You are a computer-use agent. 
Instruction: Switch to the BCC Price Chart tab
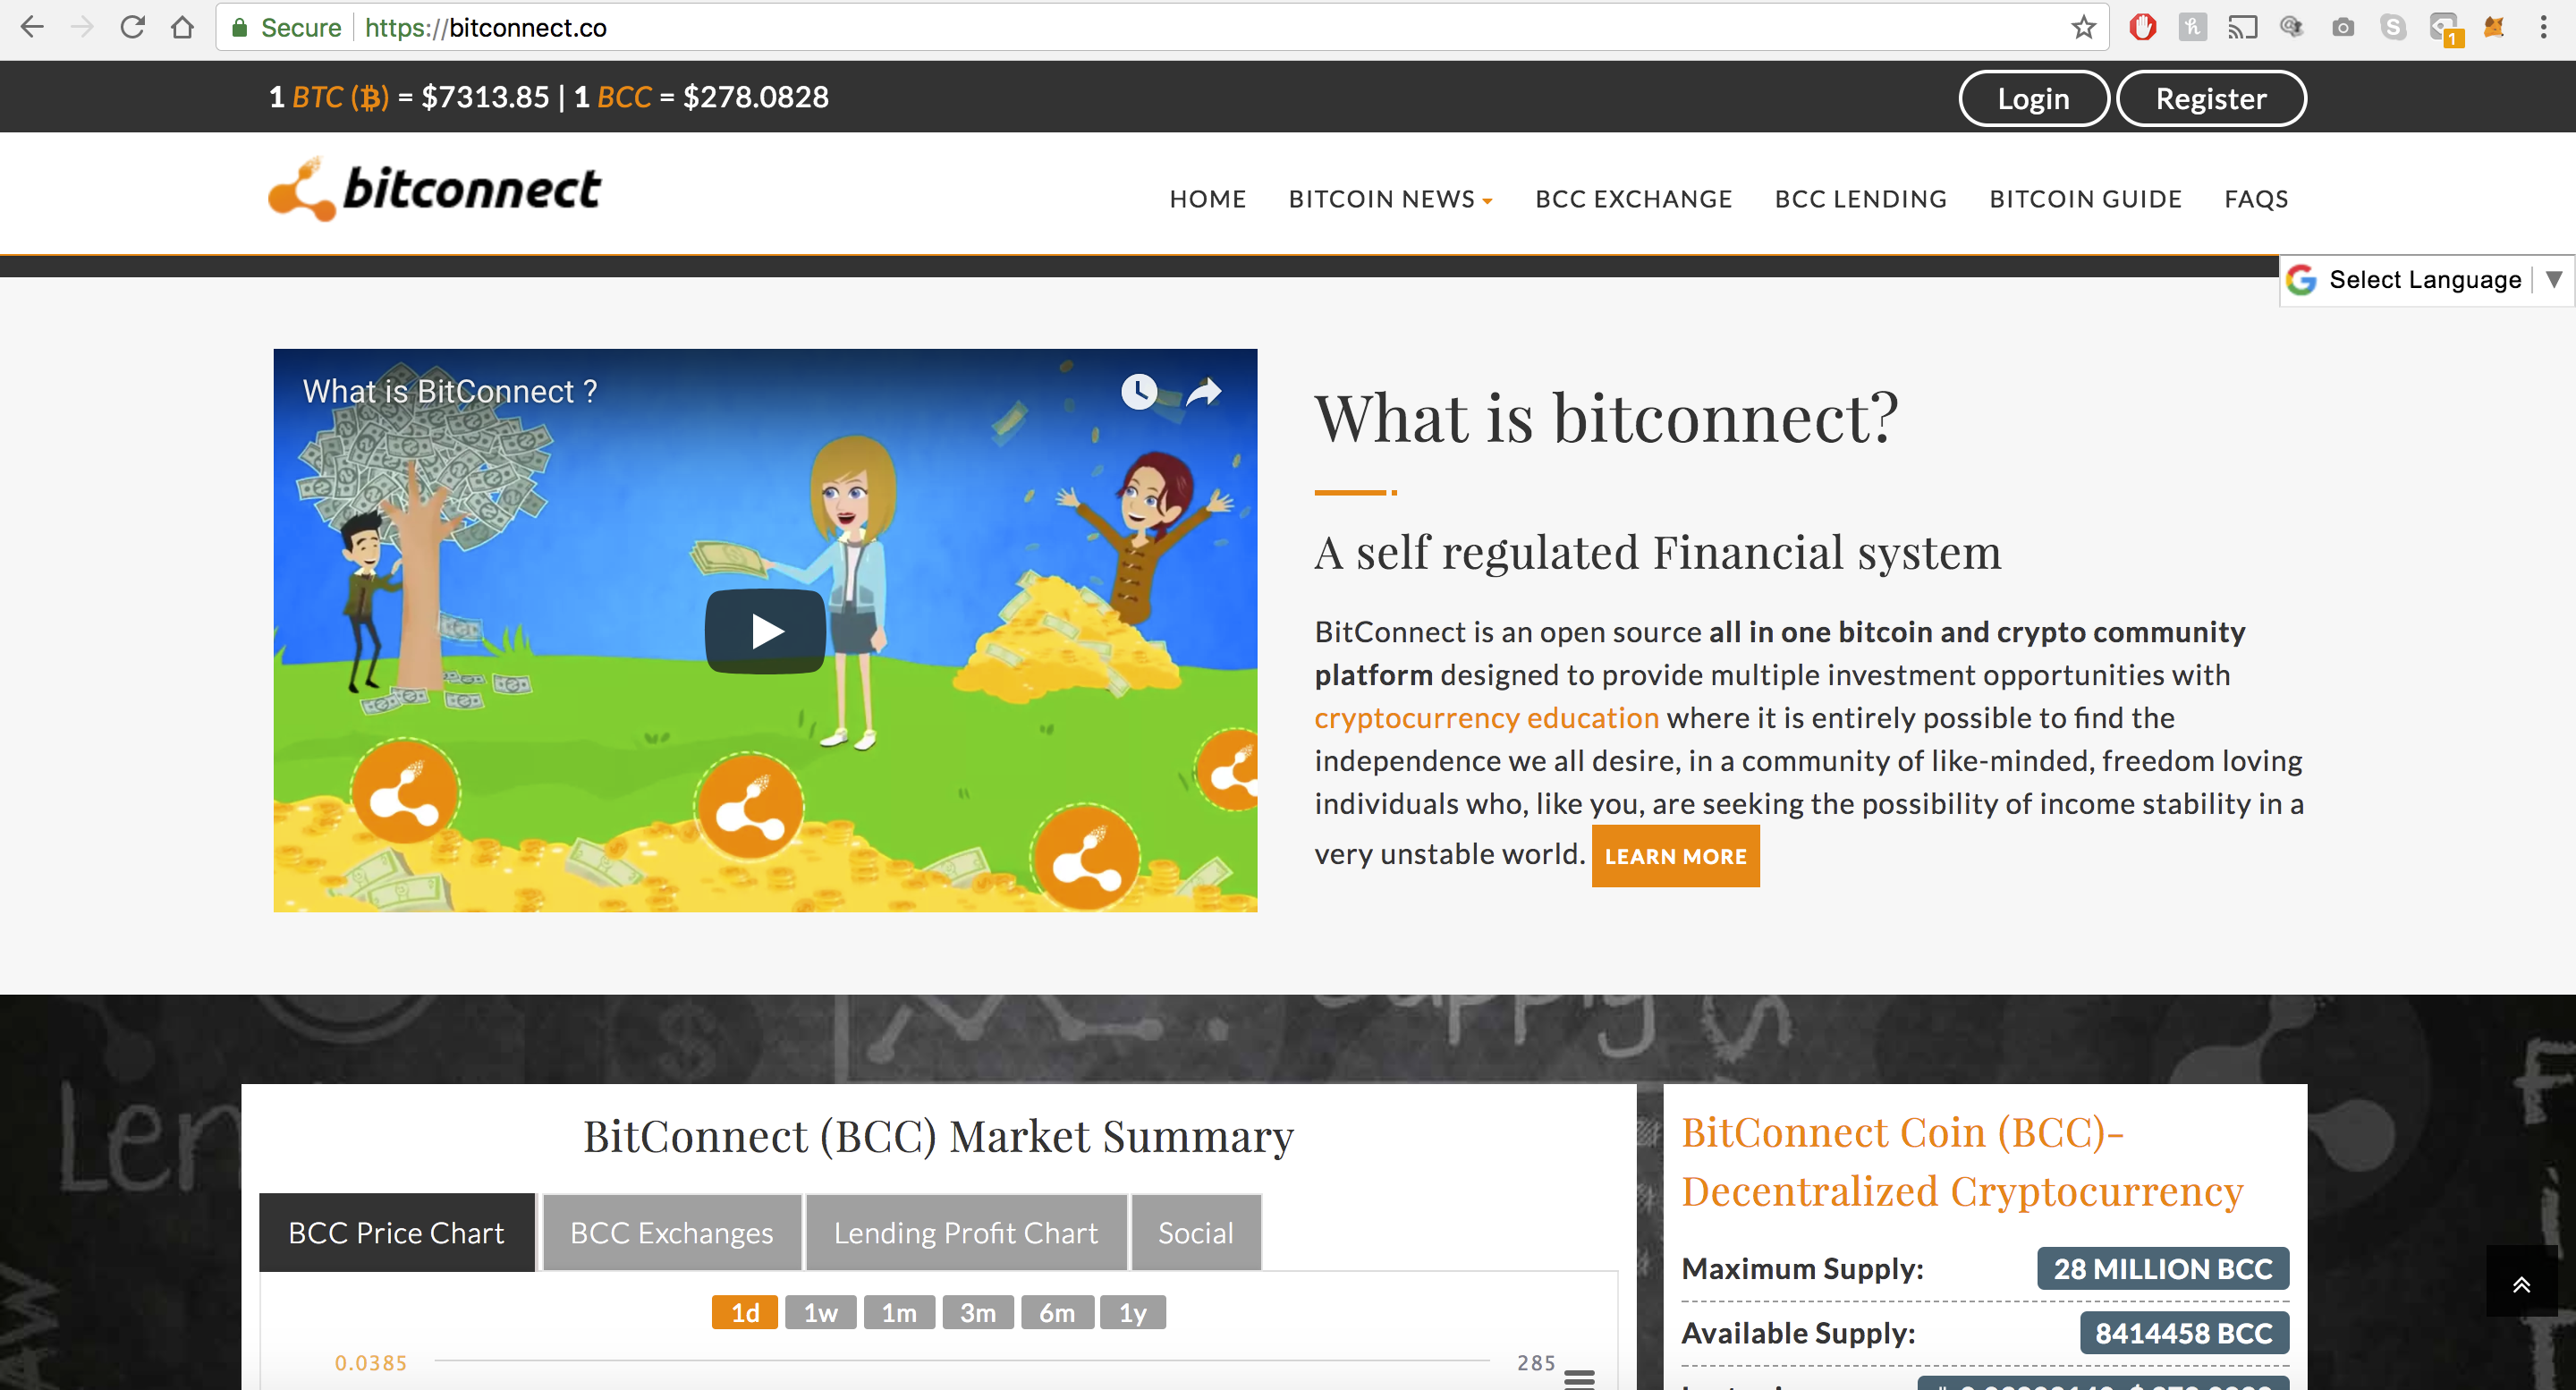(396, 1232)
